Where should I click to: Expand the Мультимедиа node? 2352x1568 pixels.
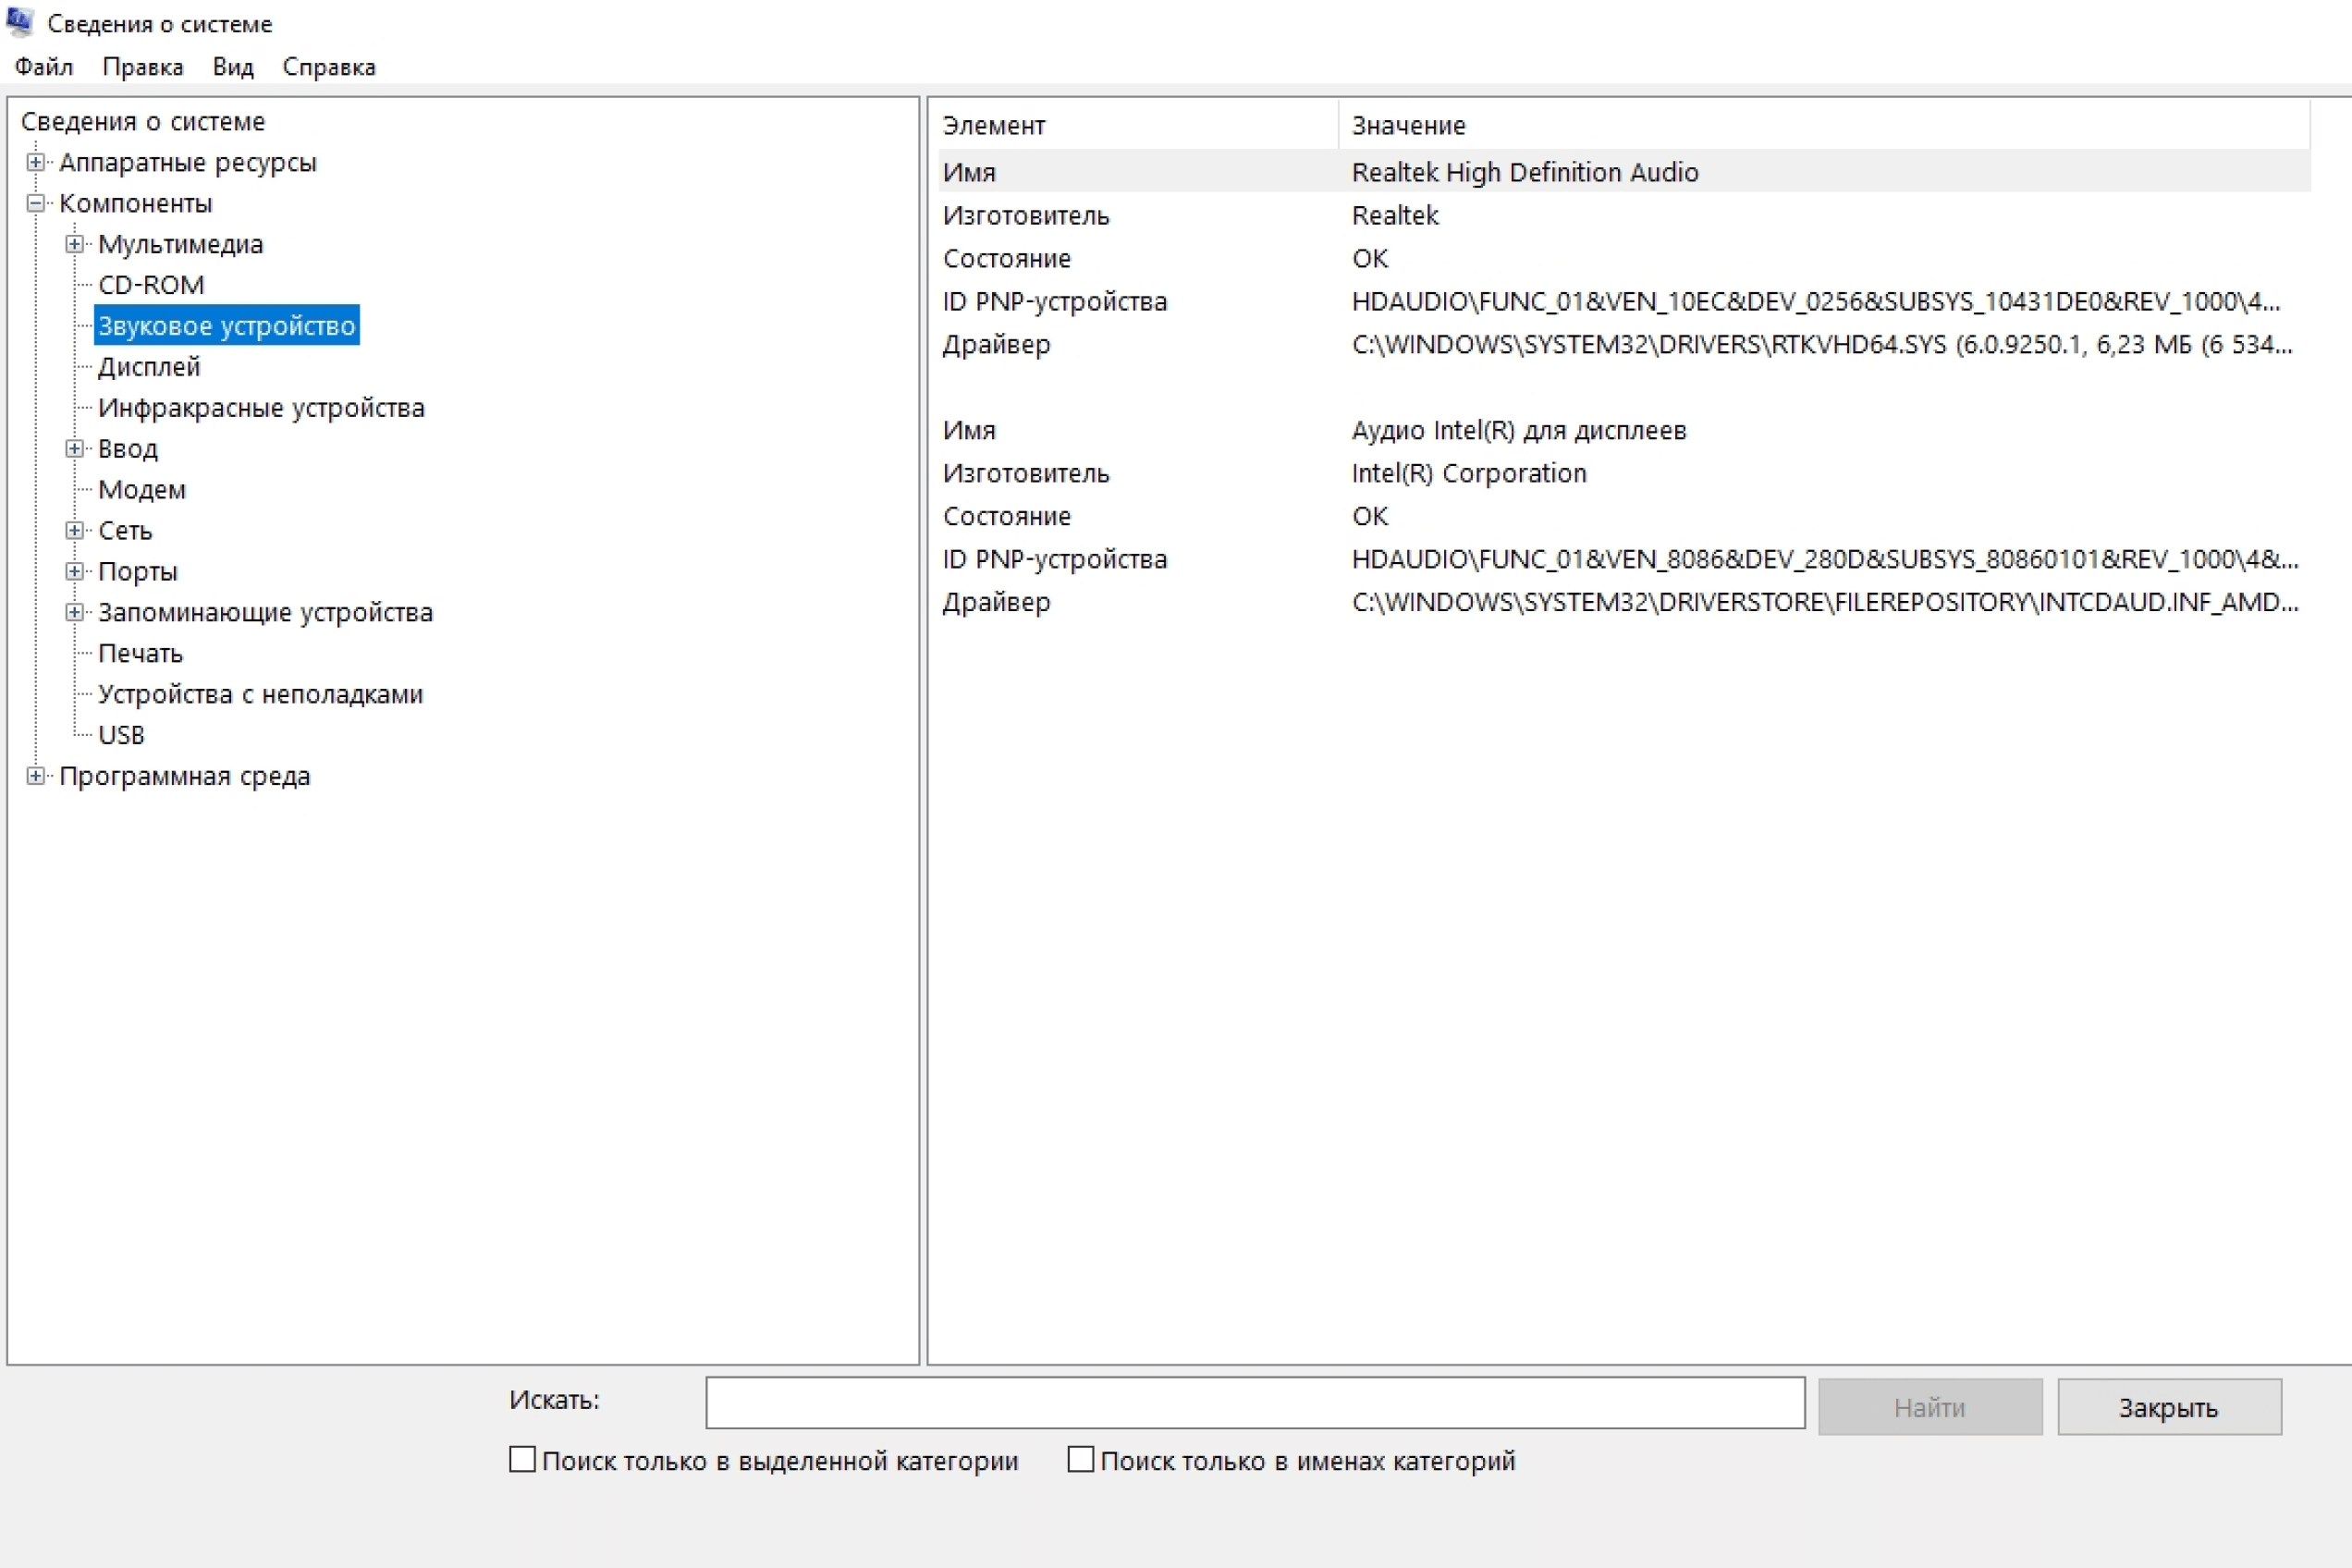75,244
